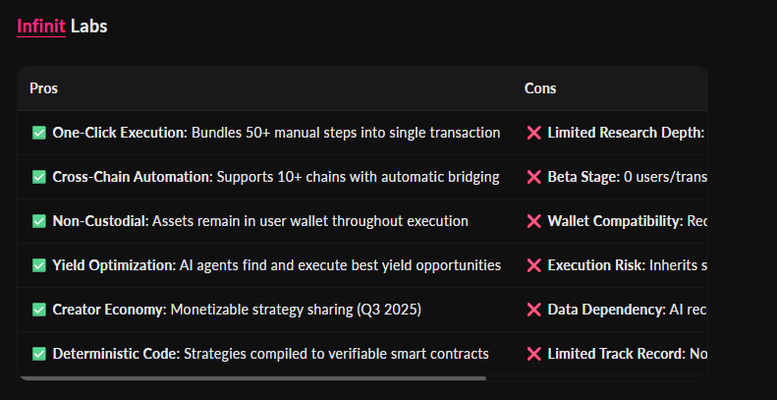Click the red X beside Data Dependency

[x=534, y=310]
